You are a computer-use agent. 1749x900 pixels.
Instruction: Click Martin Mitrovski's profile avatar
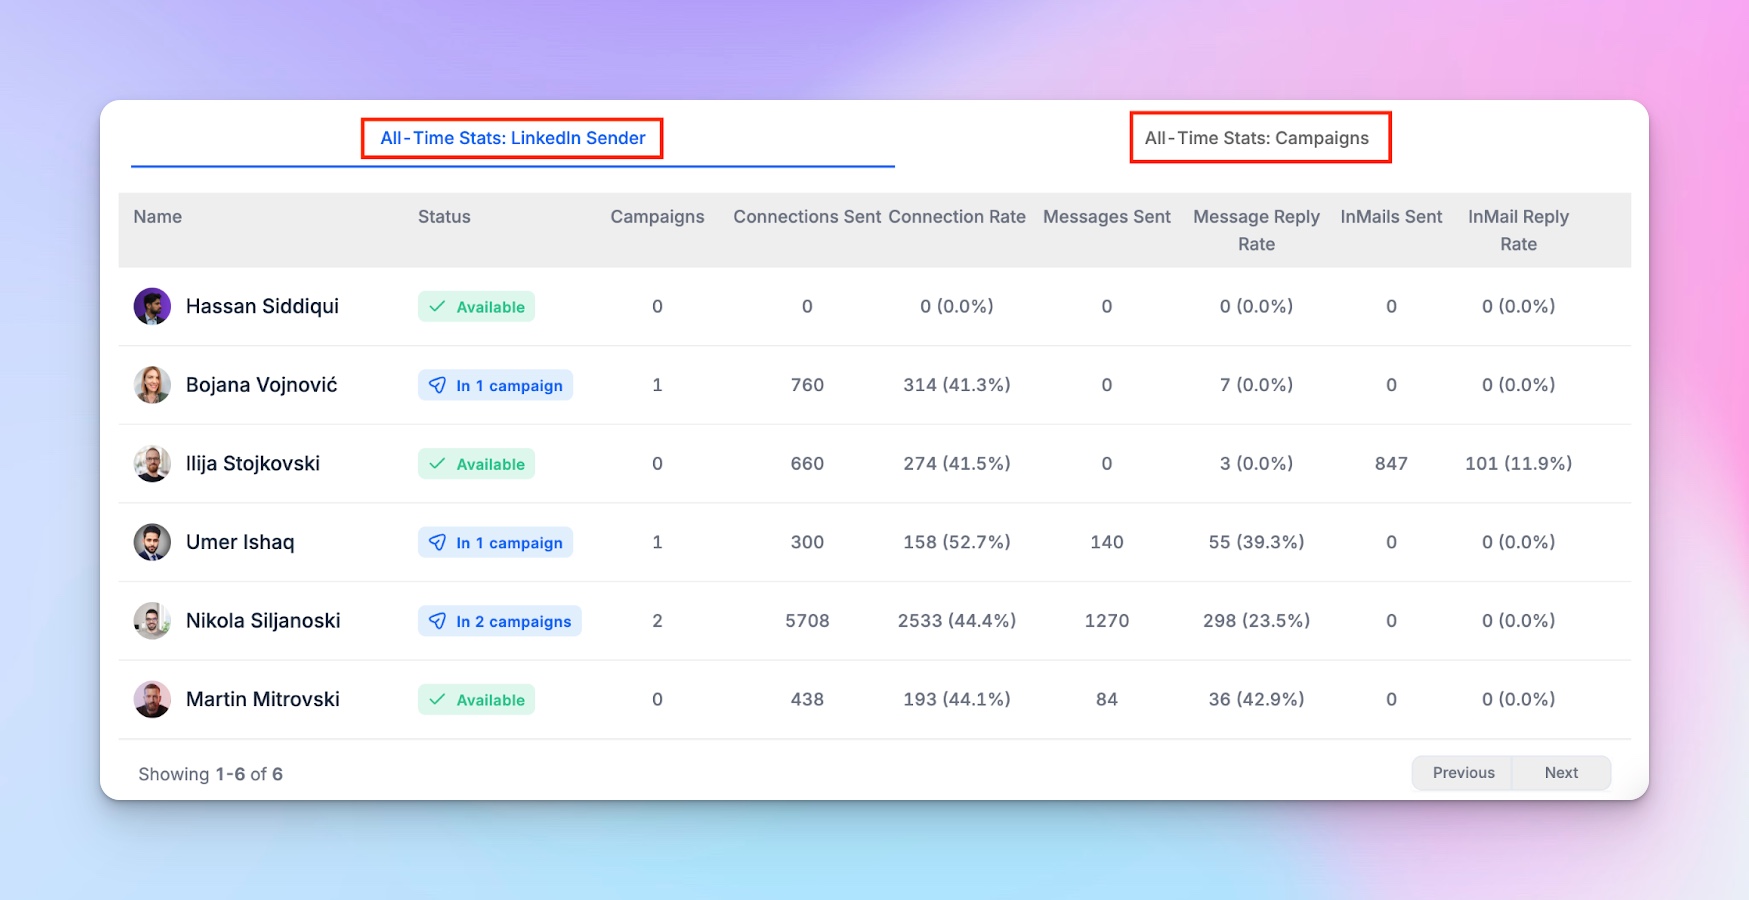pyautogui.click(x=152, y=699)
